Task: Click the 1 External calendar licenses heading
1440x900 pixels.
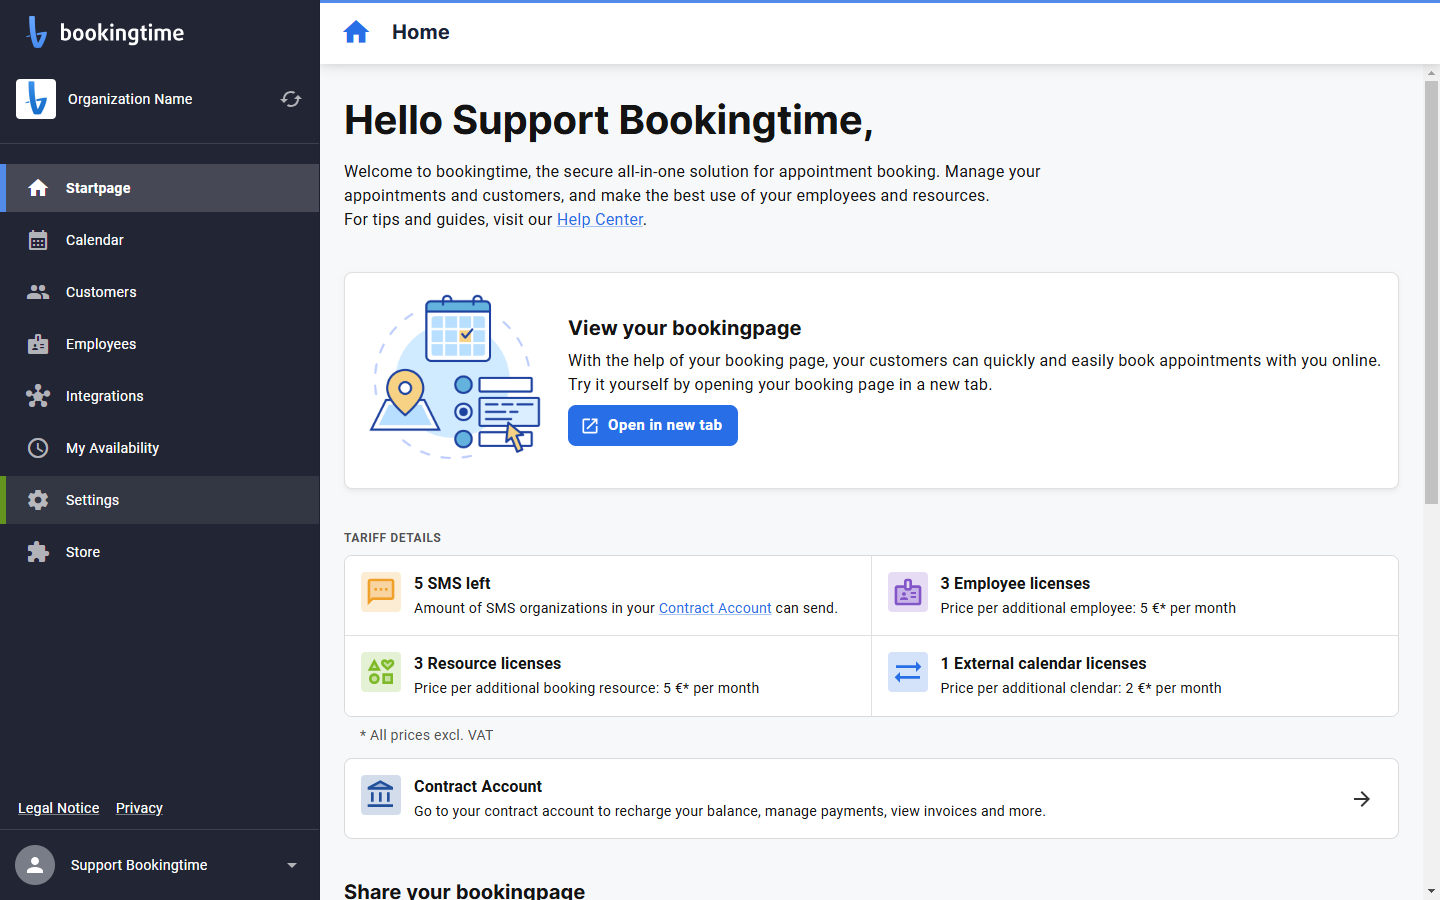Action: (1043, 663)
